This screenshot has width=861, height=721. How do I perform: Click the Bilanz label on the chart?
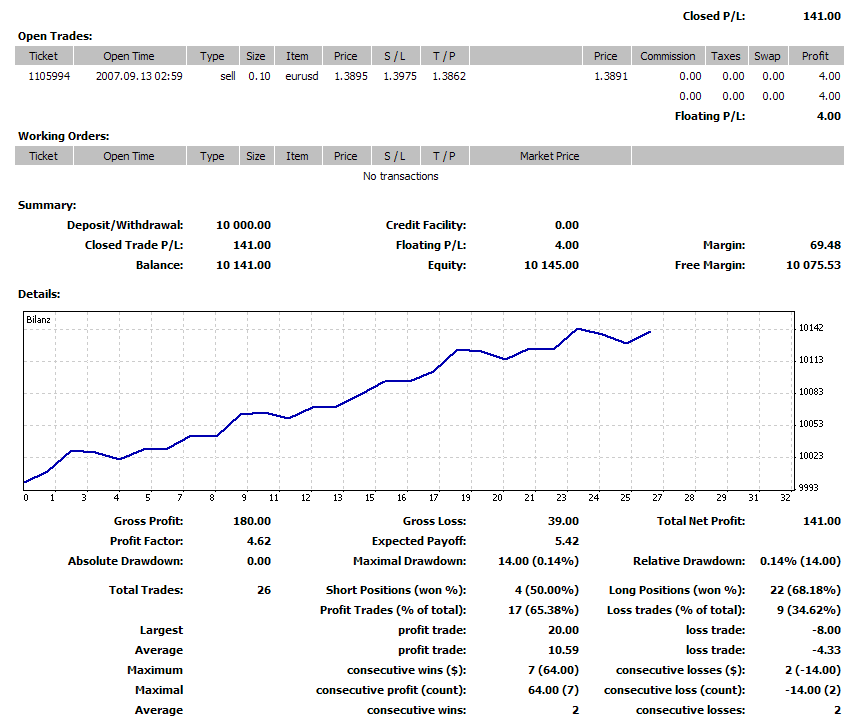(39, 321)
